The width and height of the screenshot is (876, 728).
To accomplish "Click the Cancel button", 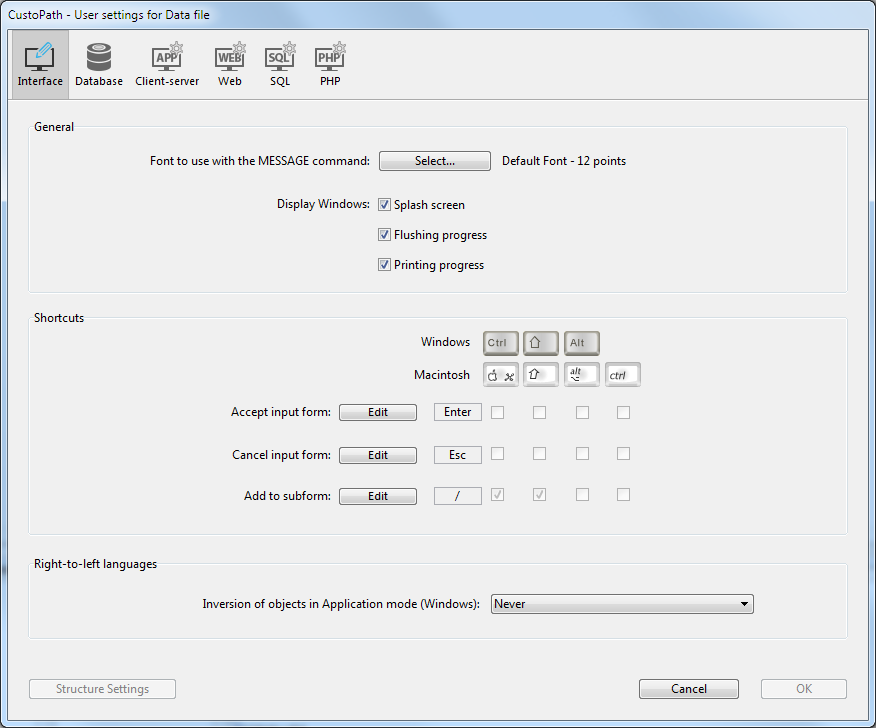I will [689, 689].
